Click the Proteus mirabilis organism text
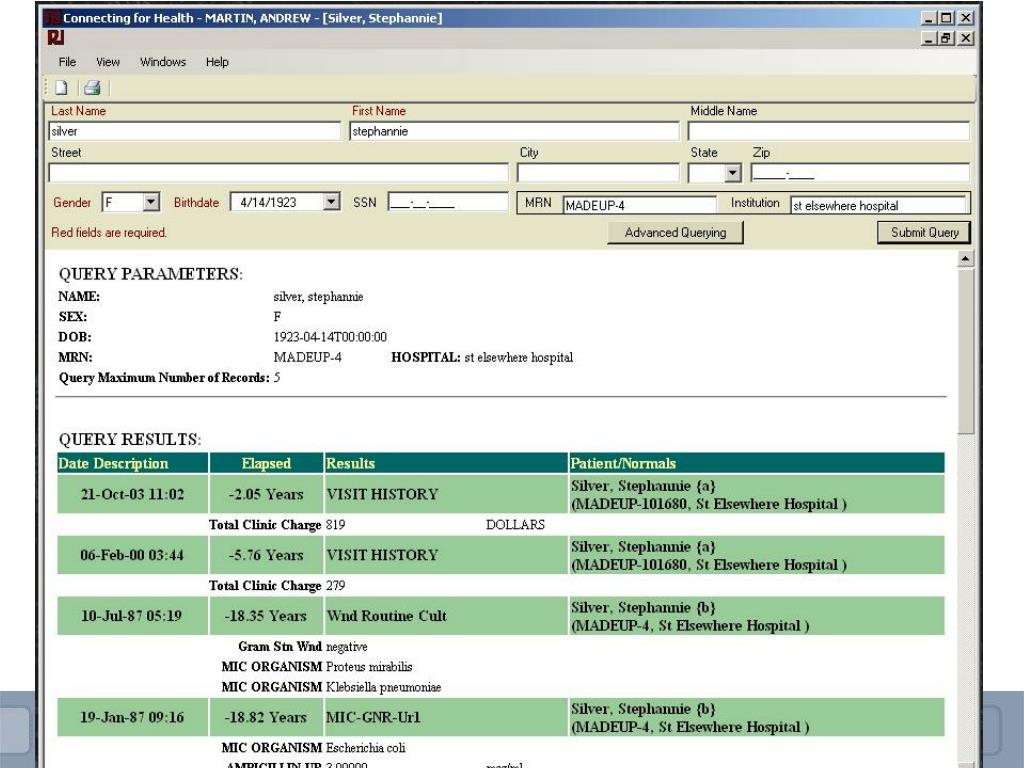This screenshot has height=768, width=1024. pyautogui.click(x=369, y=667)
